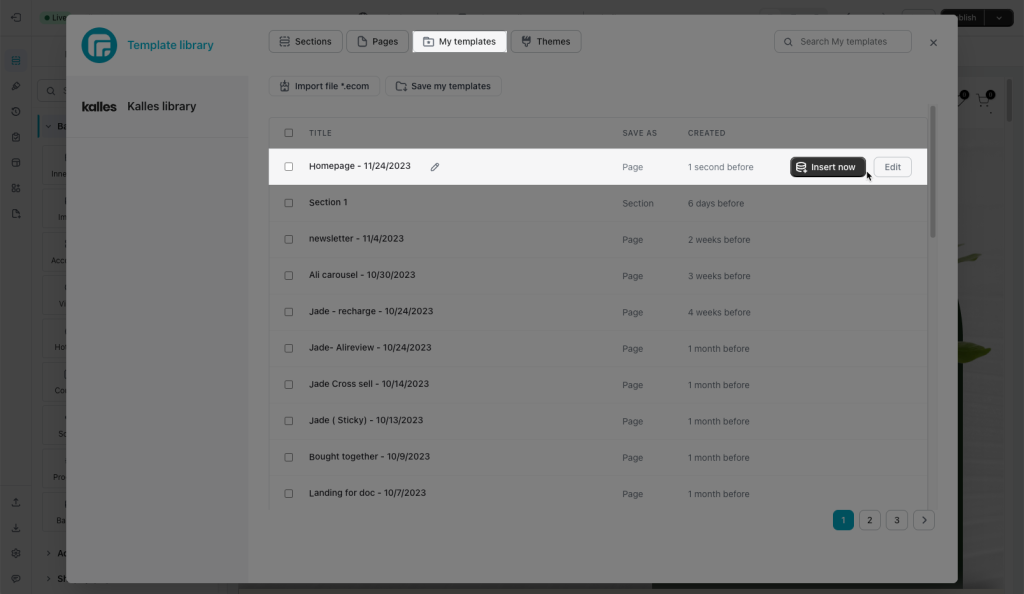The height and width of the screenshot is (594, 1024).
Task: Focus the Search My templates field
Action: [x=842, y=42]
